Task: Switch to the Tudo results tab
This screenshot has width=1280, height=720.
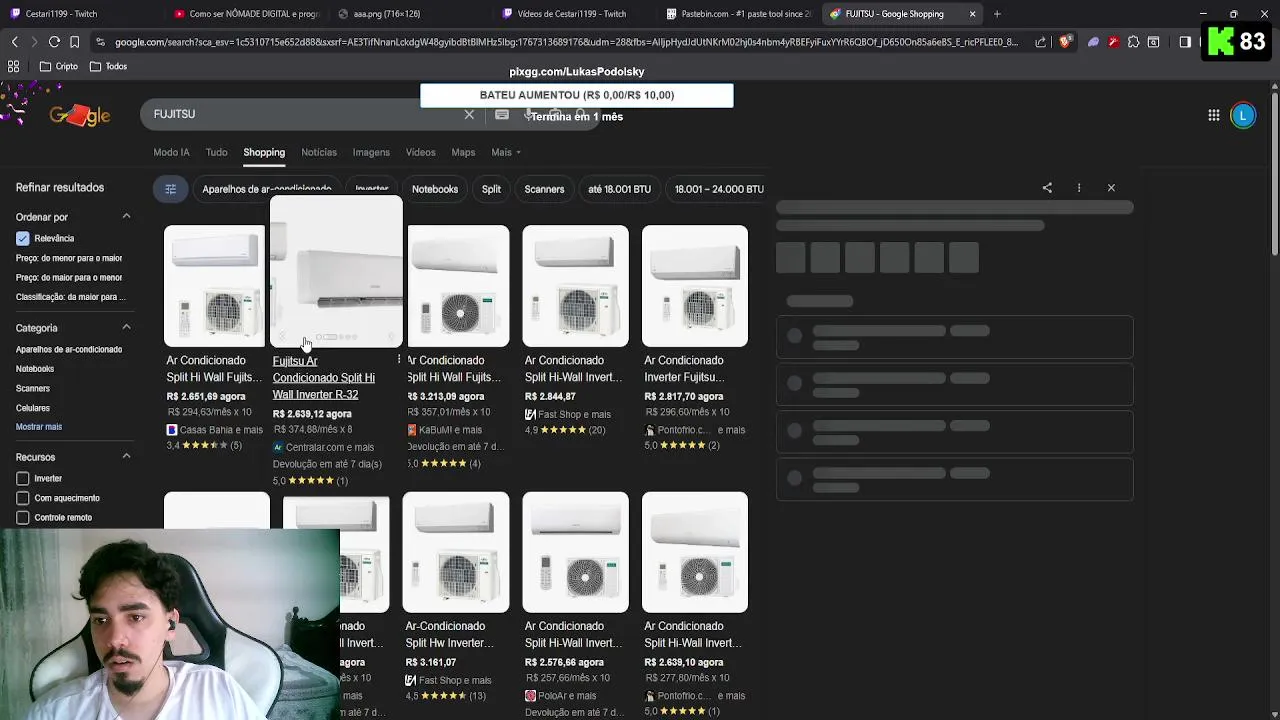Action: (x=216, y=152)
